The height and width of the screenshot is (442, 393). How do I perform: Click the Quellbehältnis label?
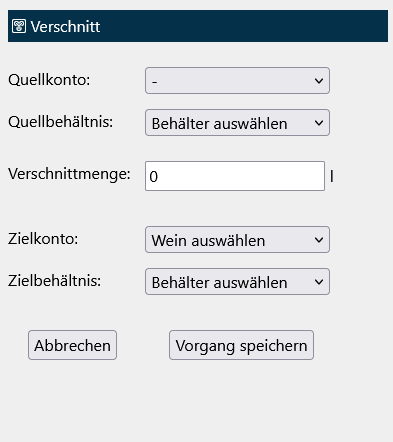[60, 122]
